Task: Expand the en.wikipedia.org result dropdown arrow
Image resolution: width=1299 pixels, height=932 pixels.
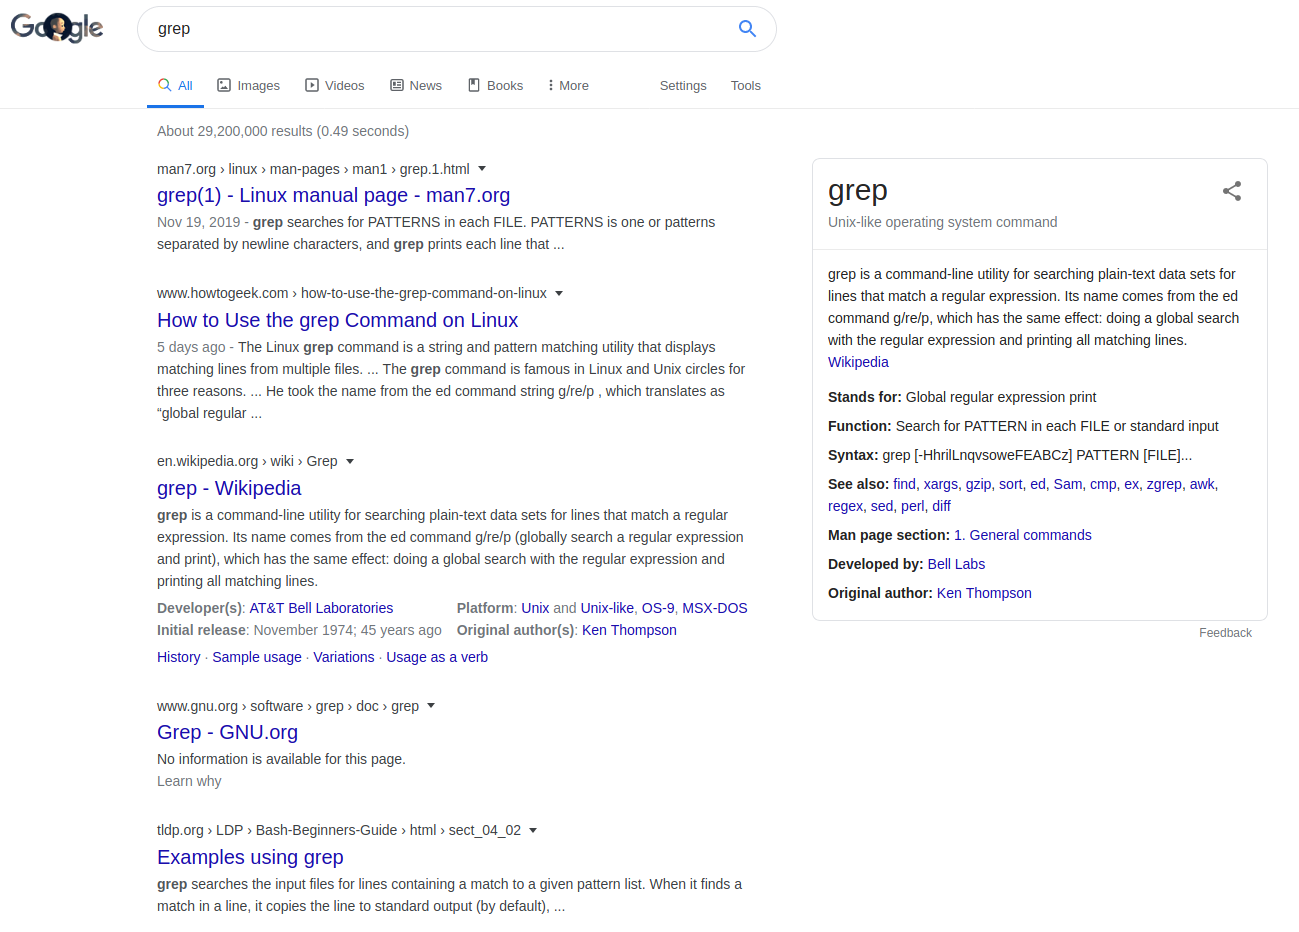Action: pos(350,461)
